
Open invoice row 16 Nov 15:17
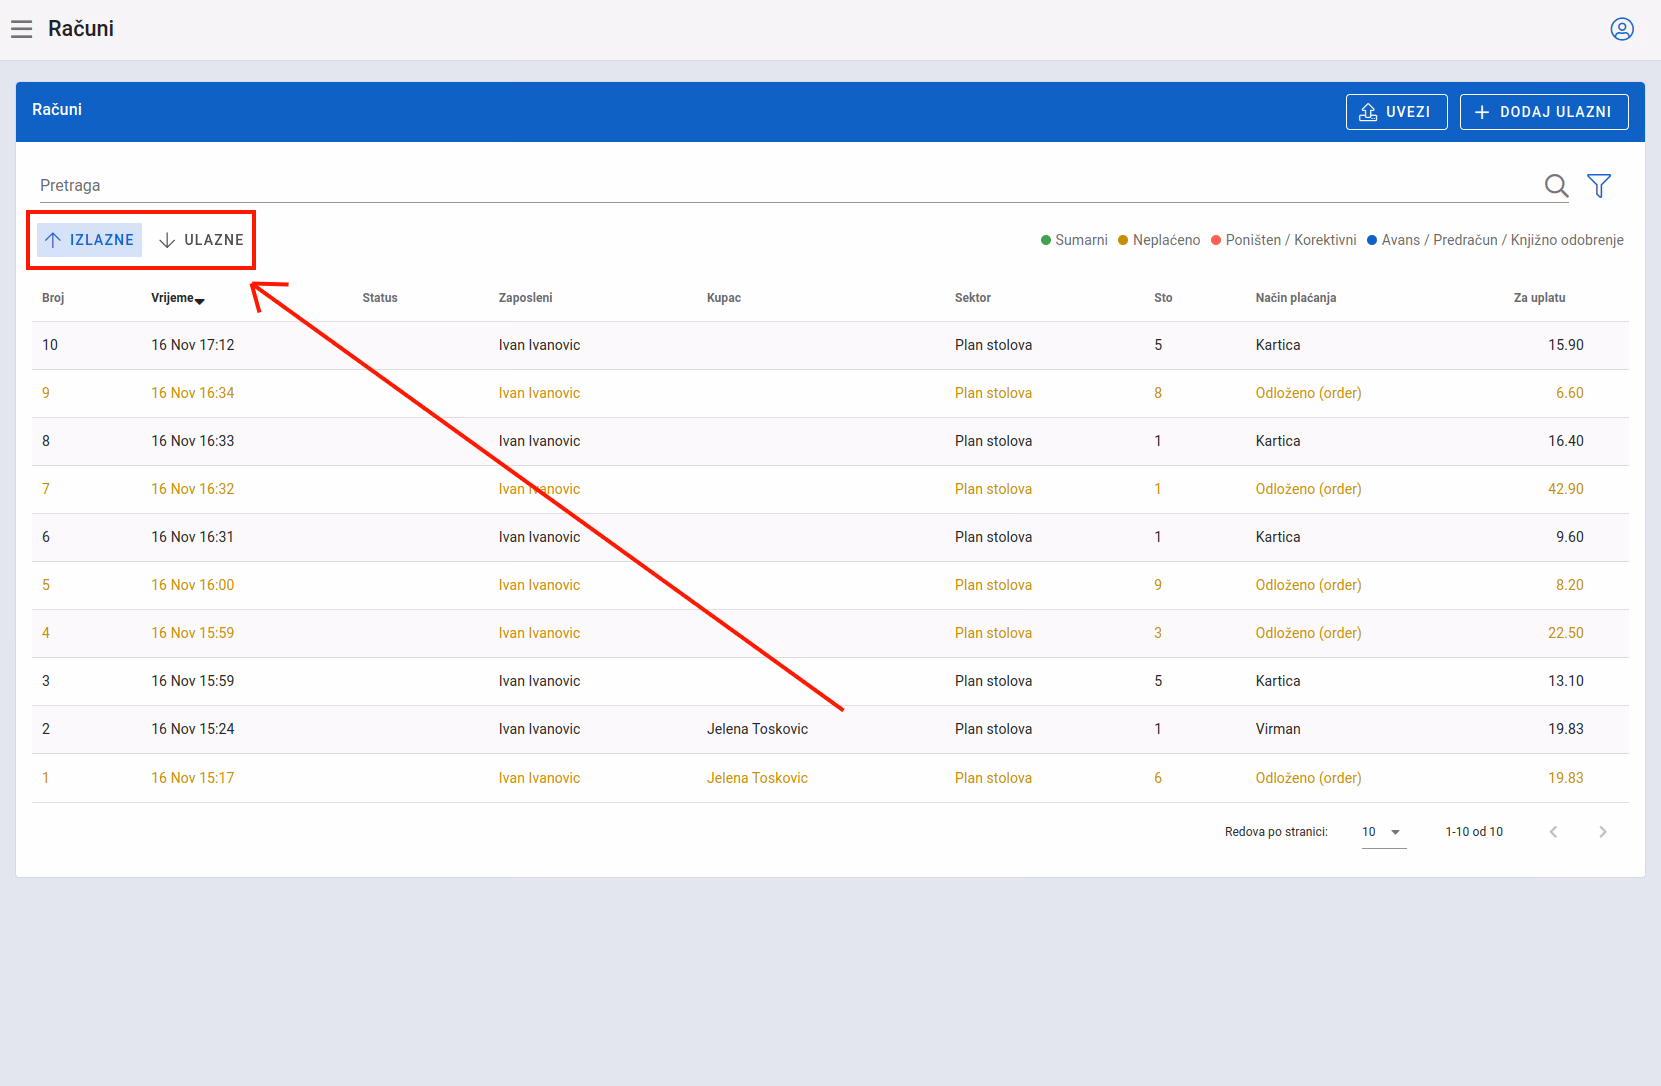coord(830,778)
